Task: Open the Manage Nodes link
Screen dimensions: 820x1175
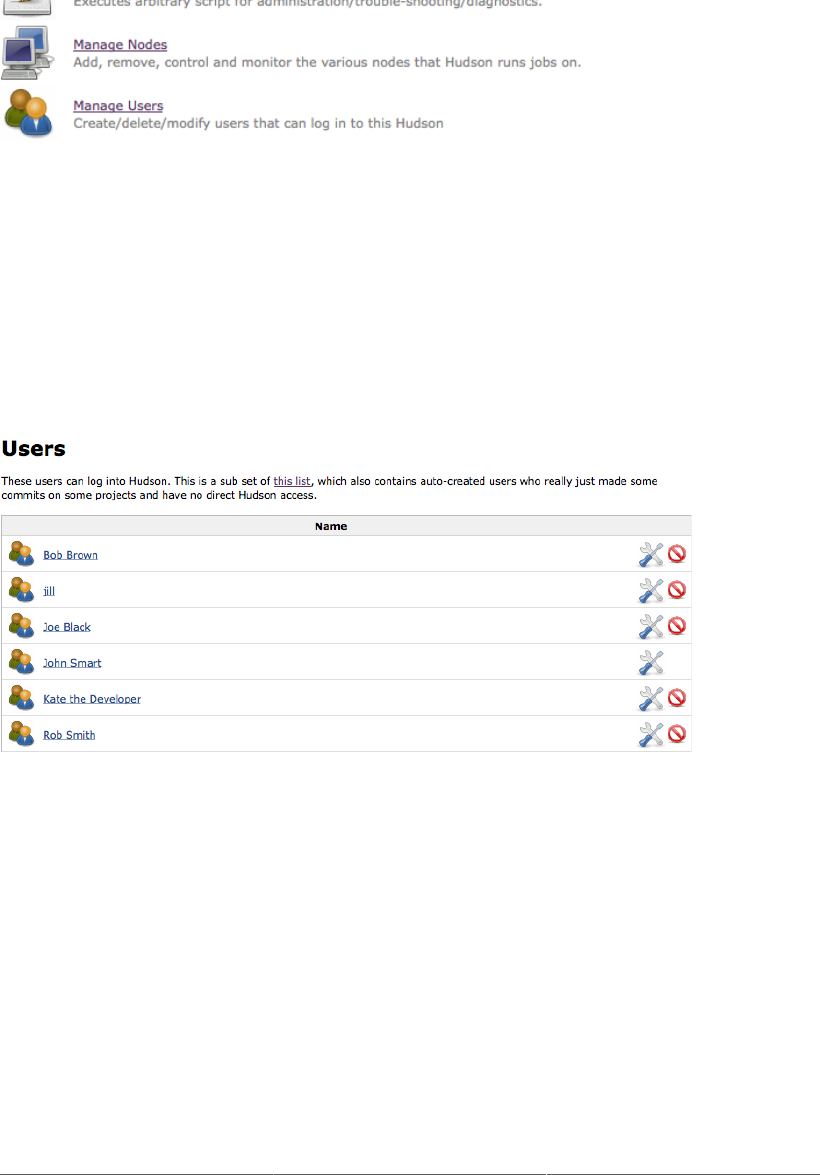Action: (120, 45)
